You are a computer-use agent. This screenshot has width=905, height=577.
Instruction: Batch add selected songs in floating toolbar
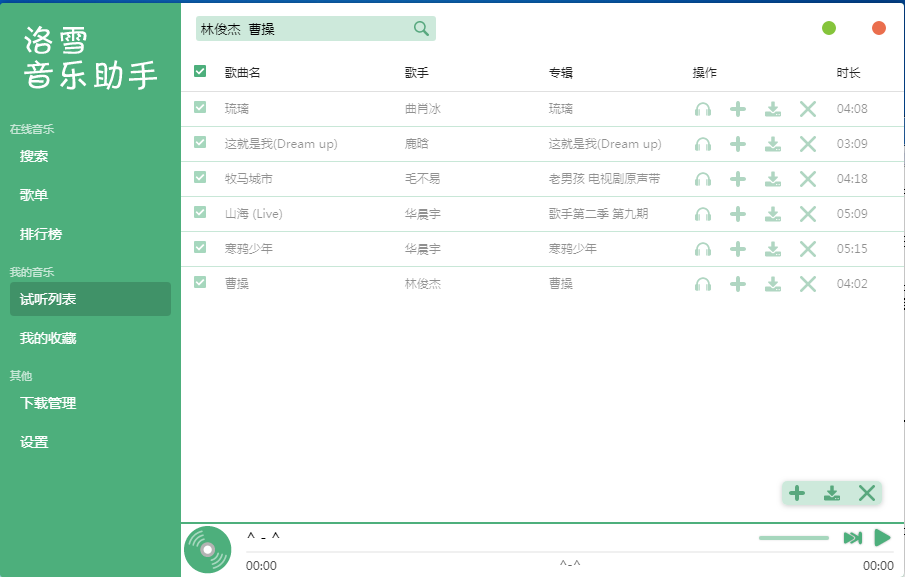797,493
